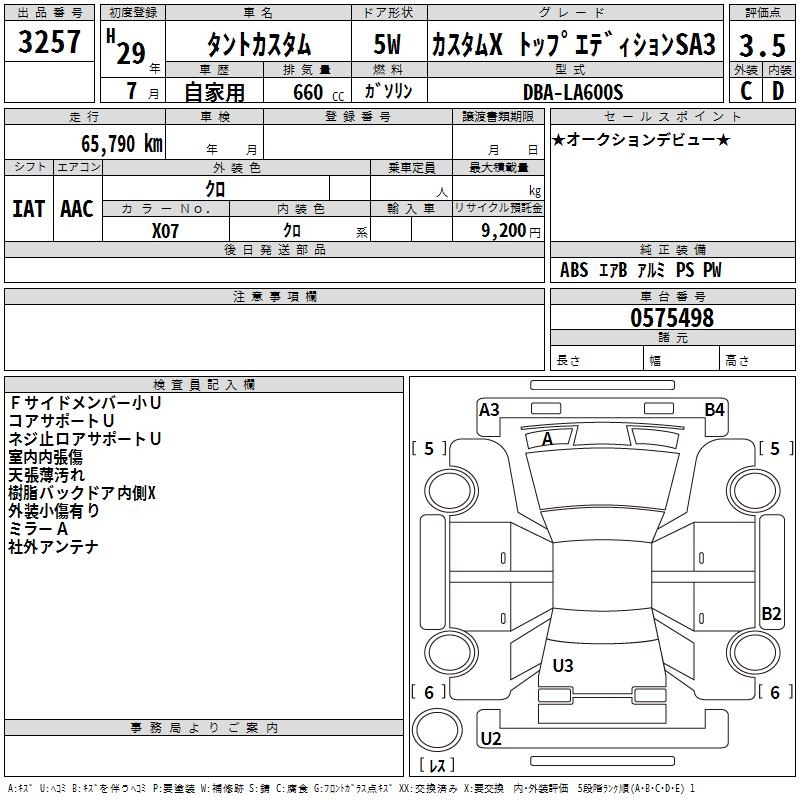
Task: Click damage mark U2 on car diagram
Action: 491,739
